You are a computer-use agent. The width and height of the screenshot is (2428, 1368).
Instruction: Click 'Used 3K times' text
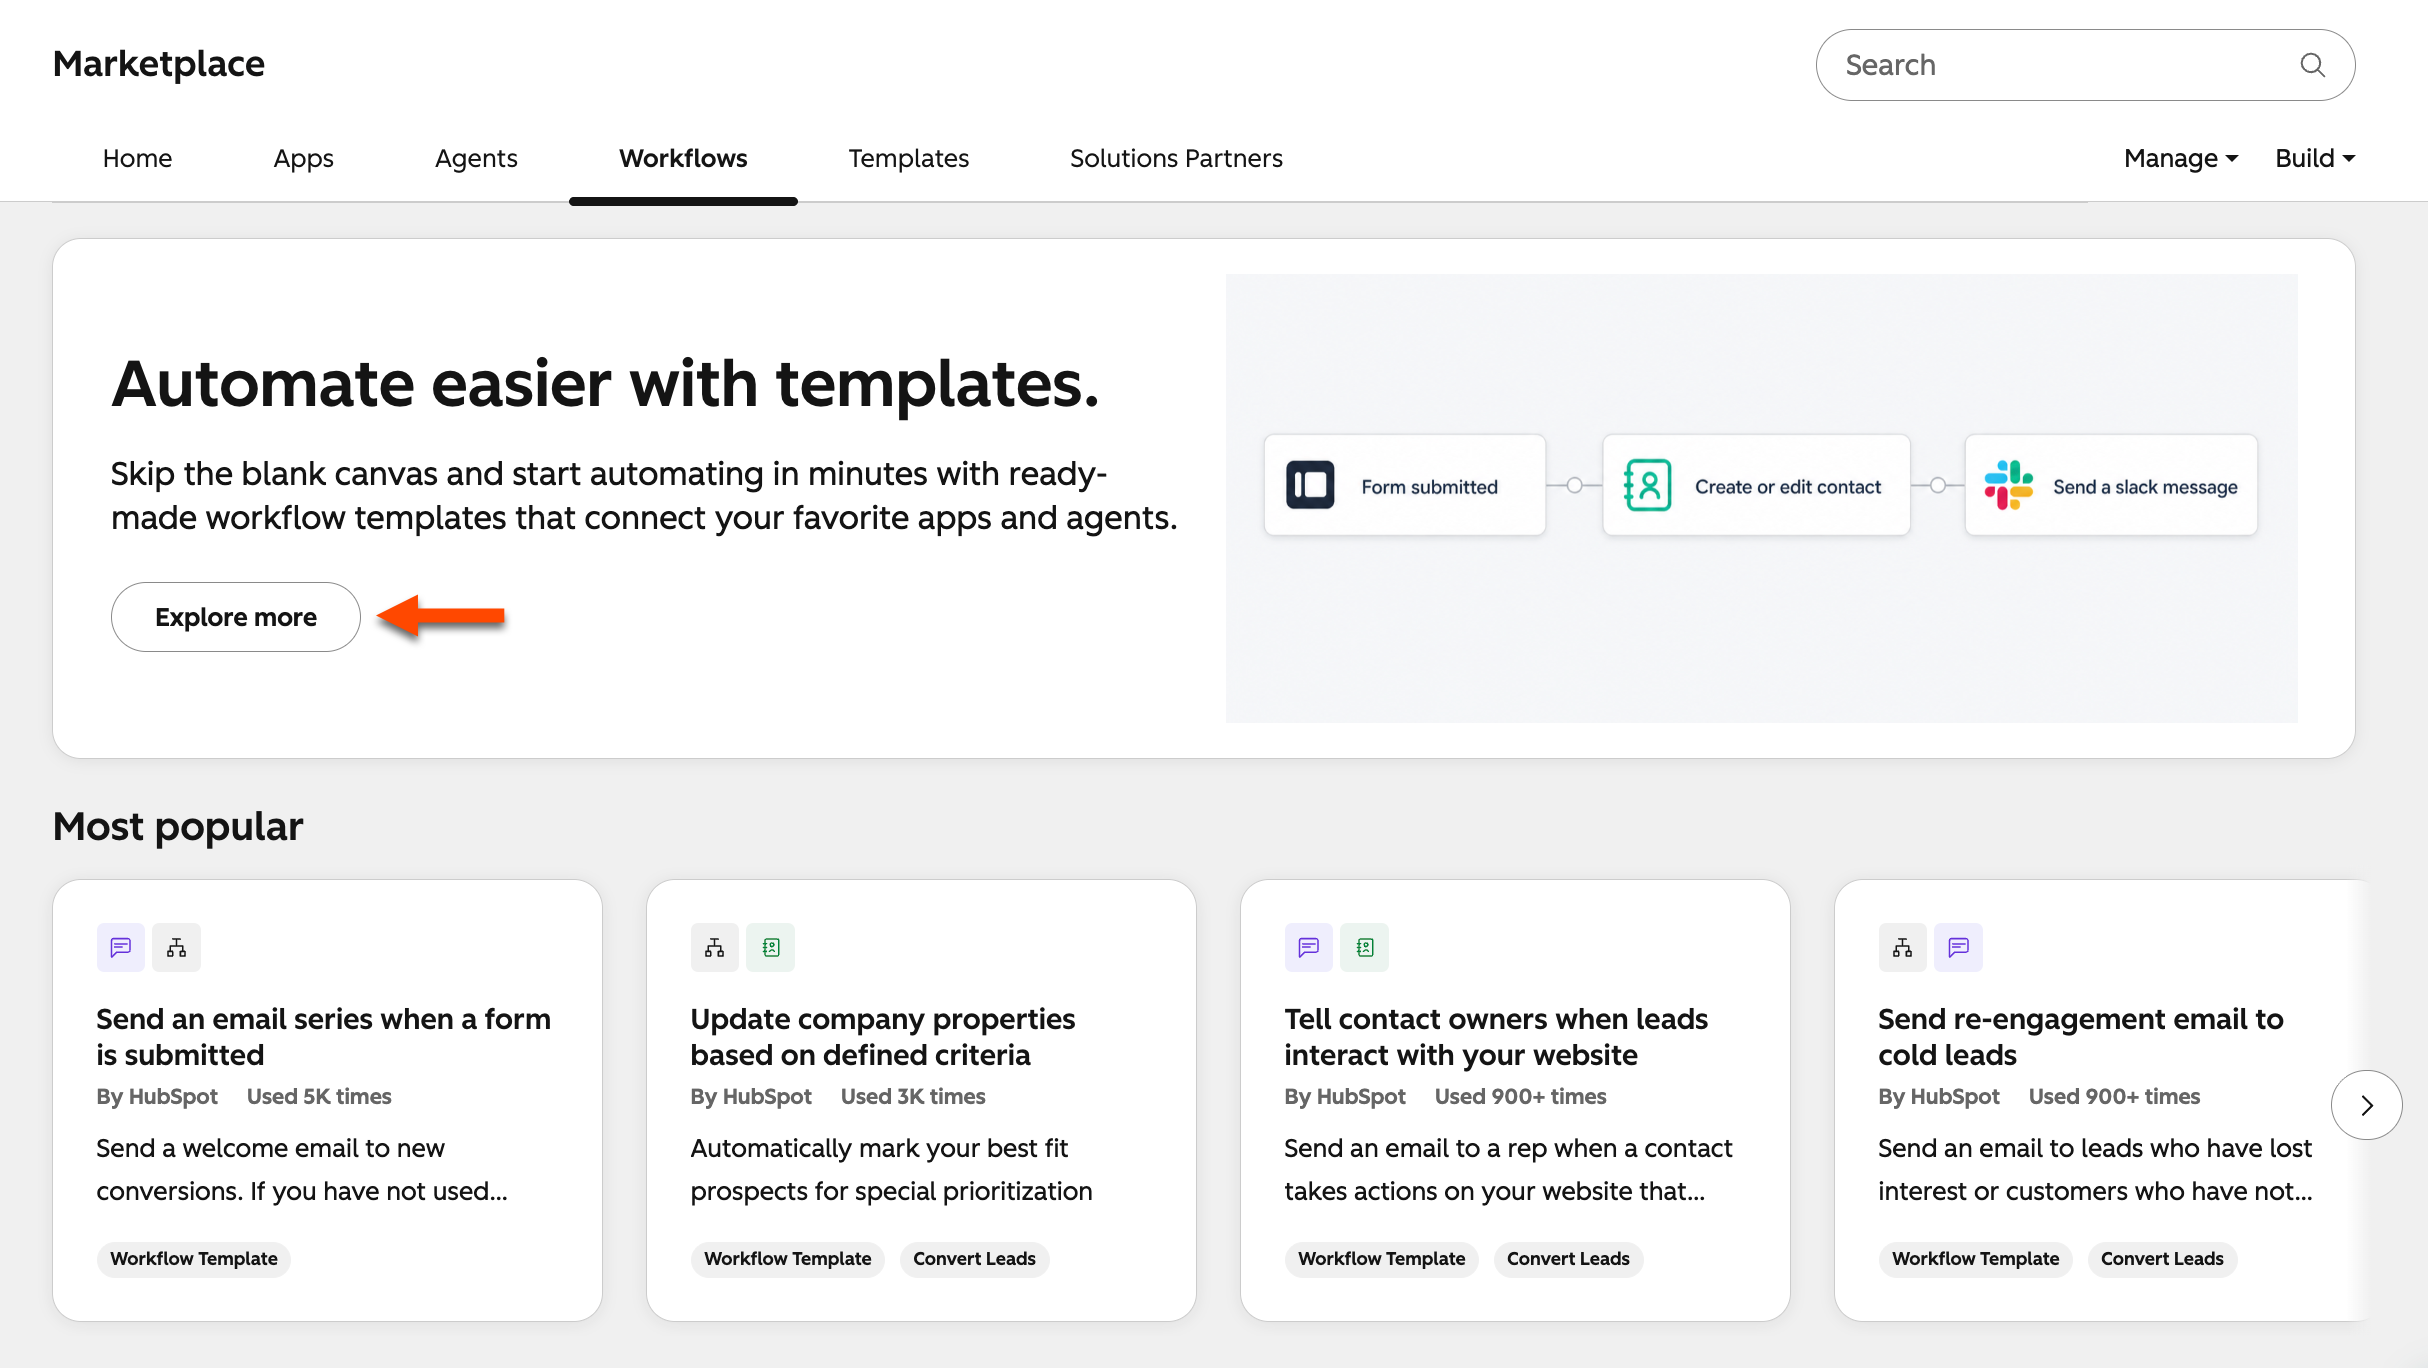tap(913, 1097)
